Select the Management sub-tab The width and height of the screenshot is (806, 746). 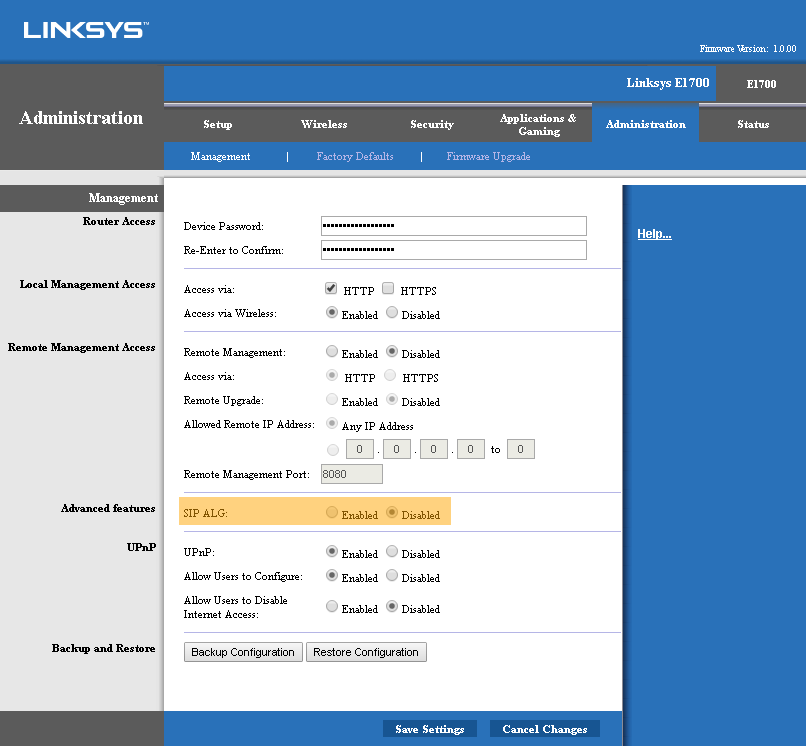[x=221, y=156]
